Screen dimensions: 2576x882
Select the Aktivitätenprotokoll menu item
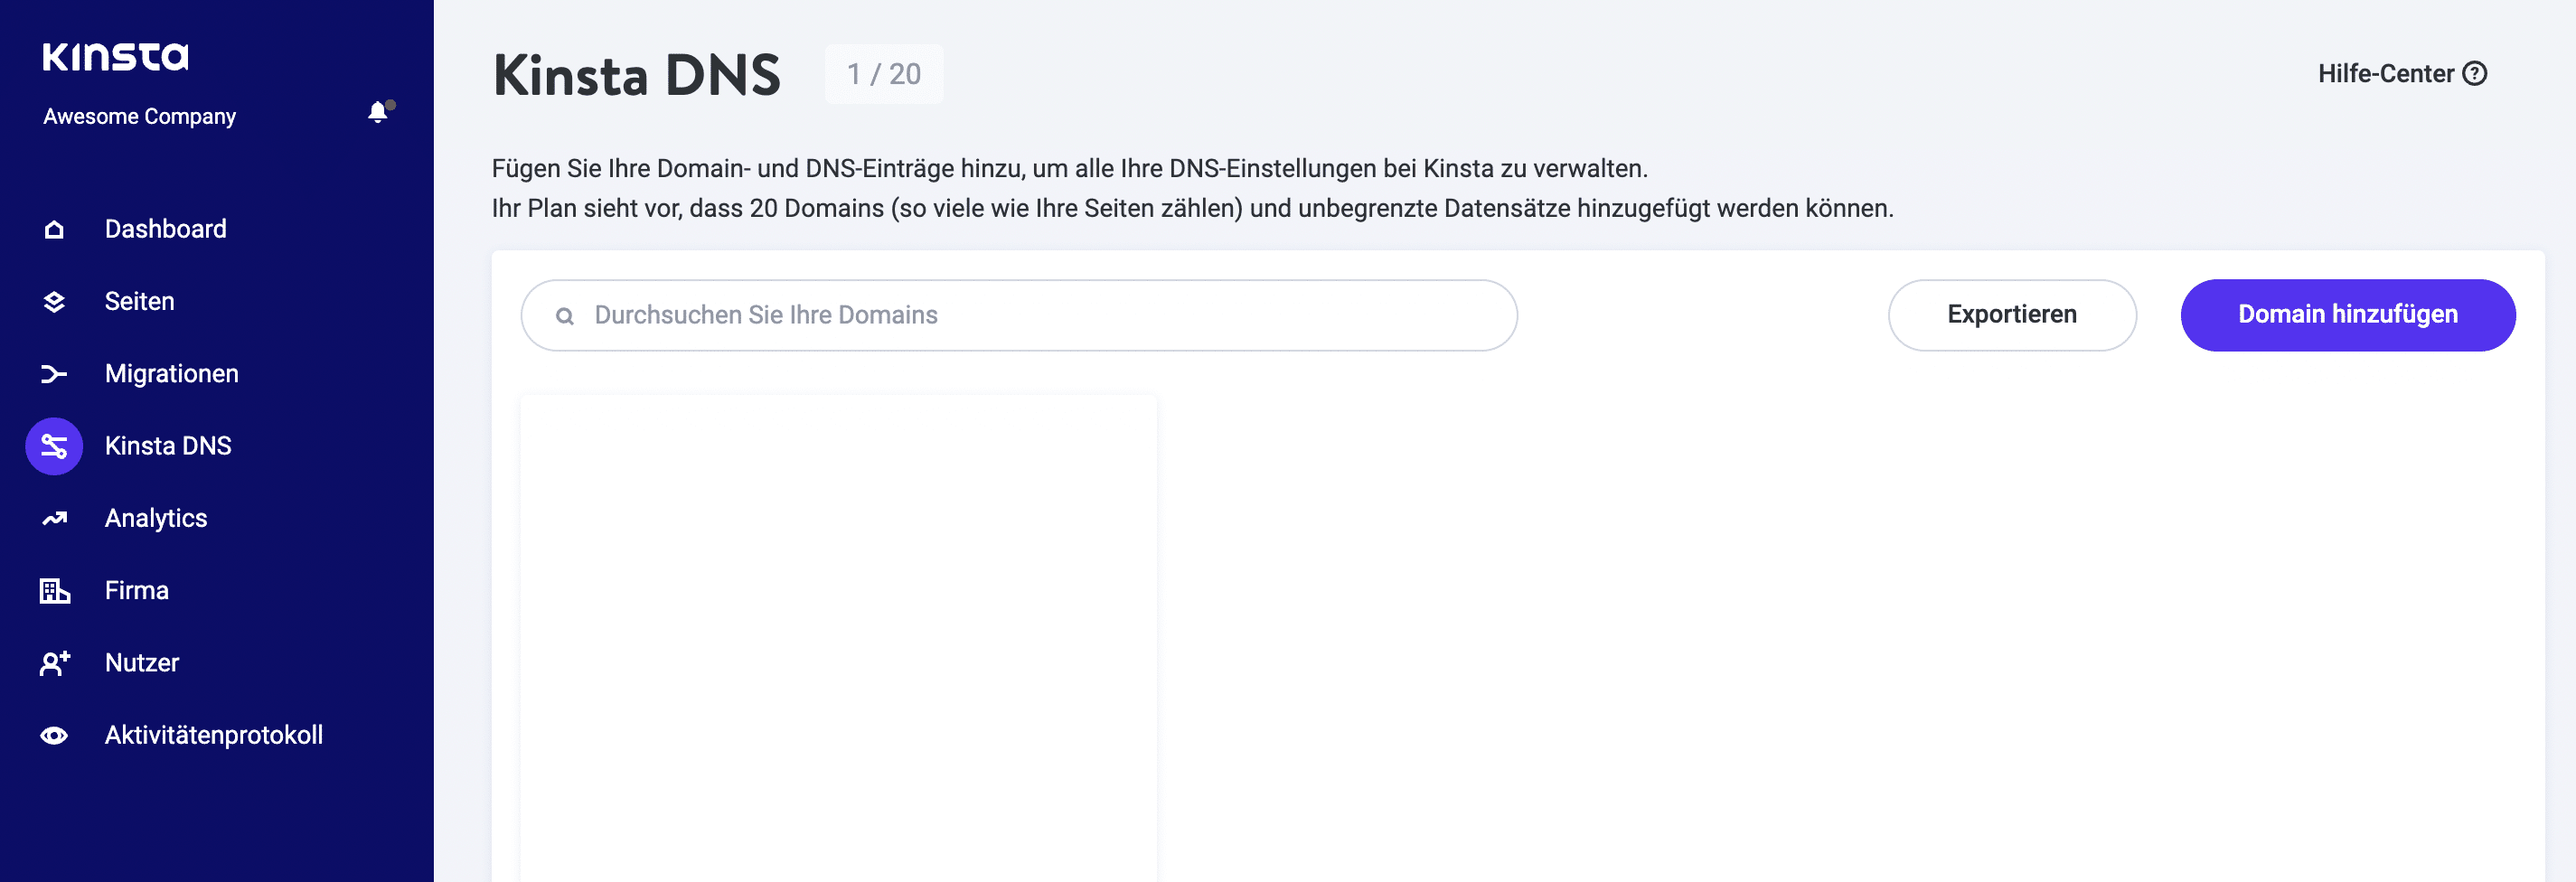(213, 735)
